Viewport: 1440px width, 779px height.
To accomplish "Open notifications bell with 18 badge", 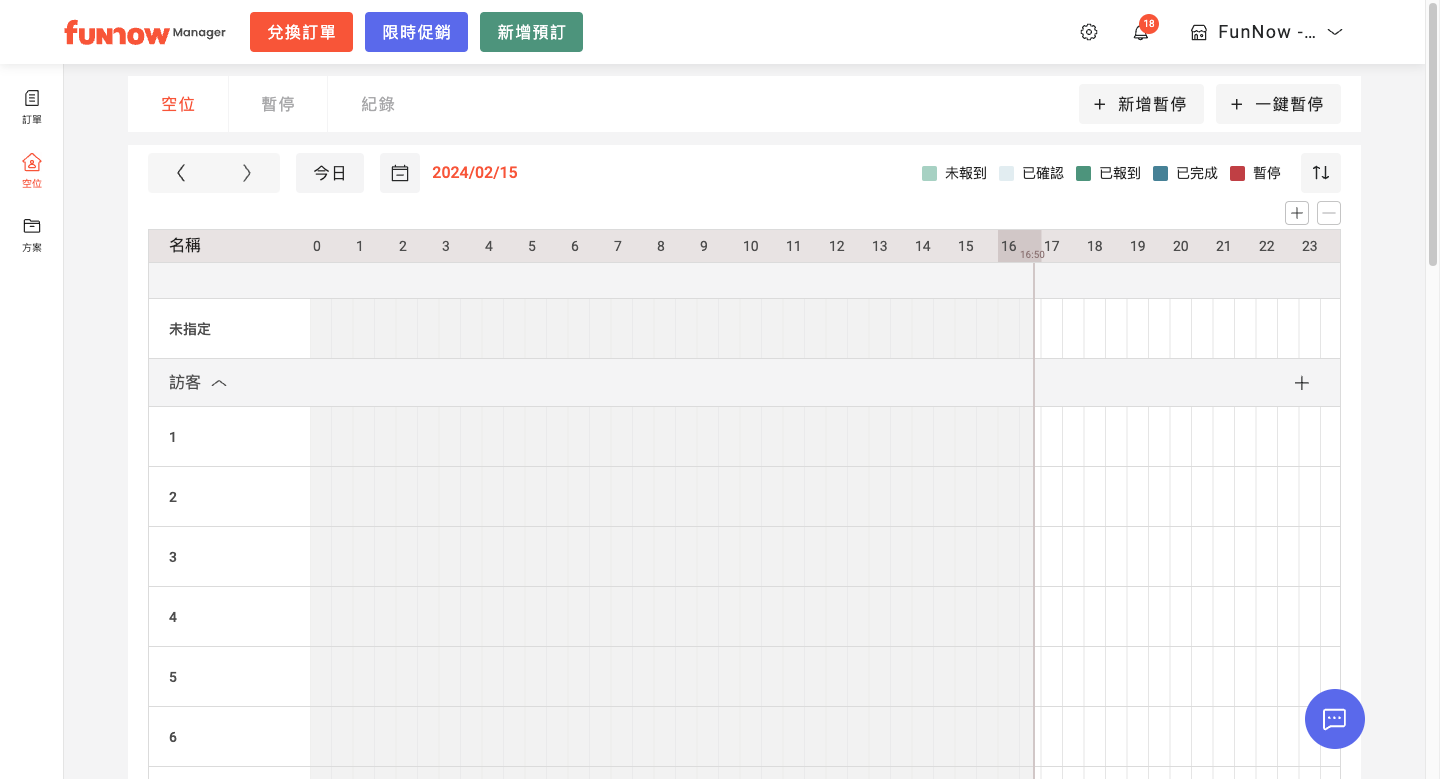I will pos(1142,31).
